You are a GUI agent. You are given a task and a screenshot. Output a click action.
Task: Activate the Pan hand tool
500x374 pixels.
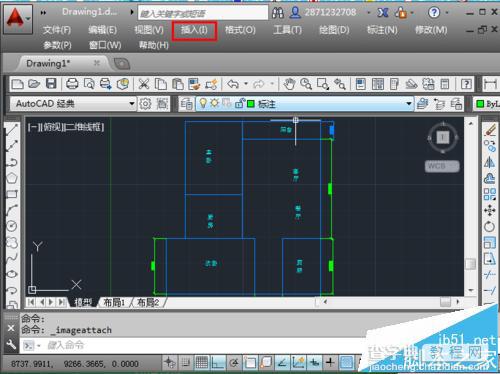coord(289,84)
